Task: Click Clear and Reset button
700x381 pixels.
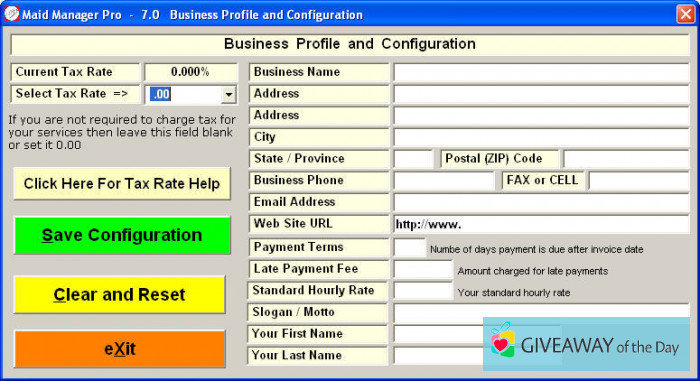Action: pos(119,295)
